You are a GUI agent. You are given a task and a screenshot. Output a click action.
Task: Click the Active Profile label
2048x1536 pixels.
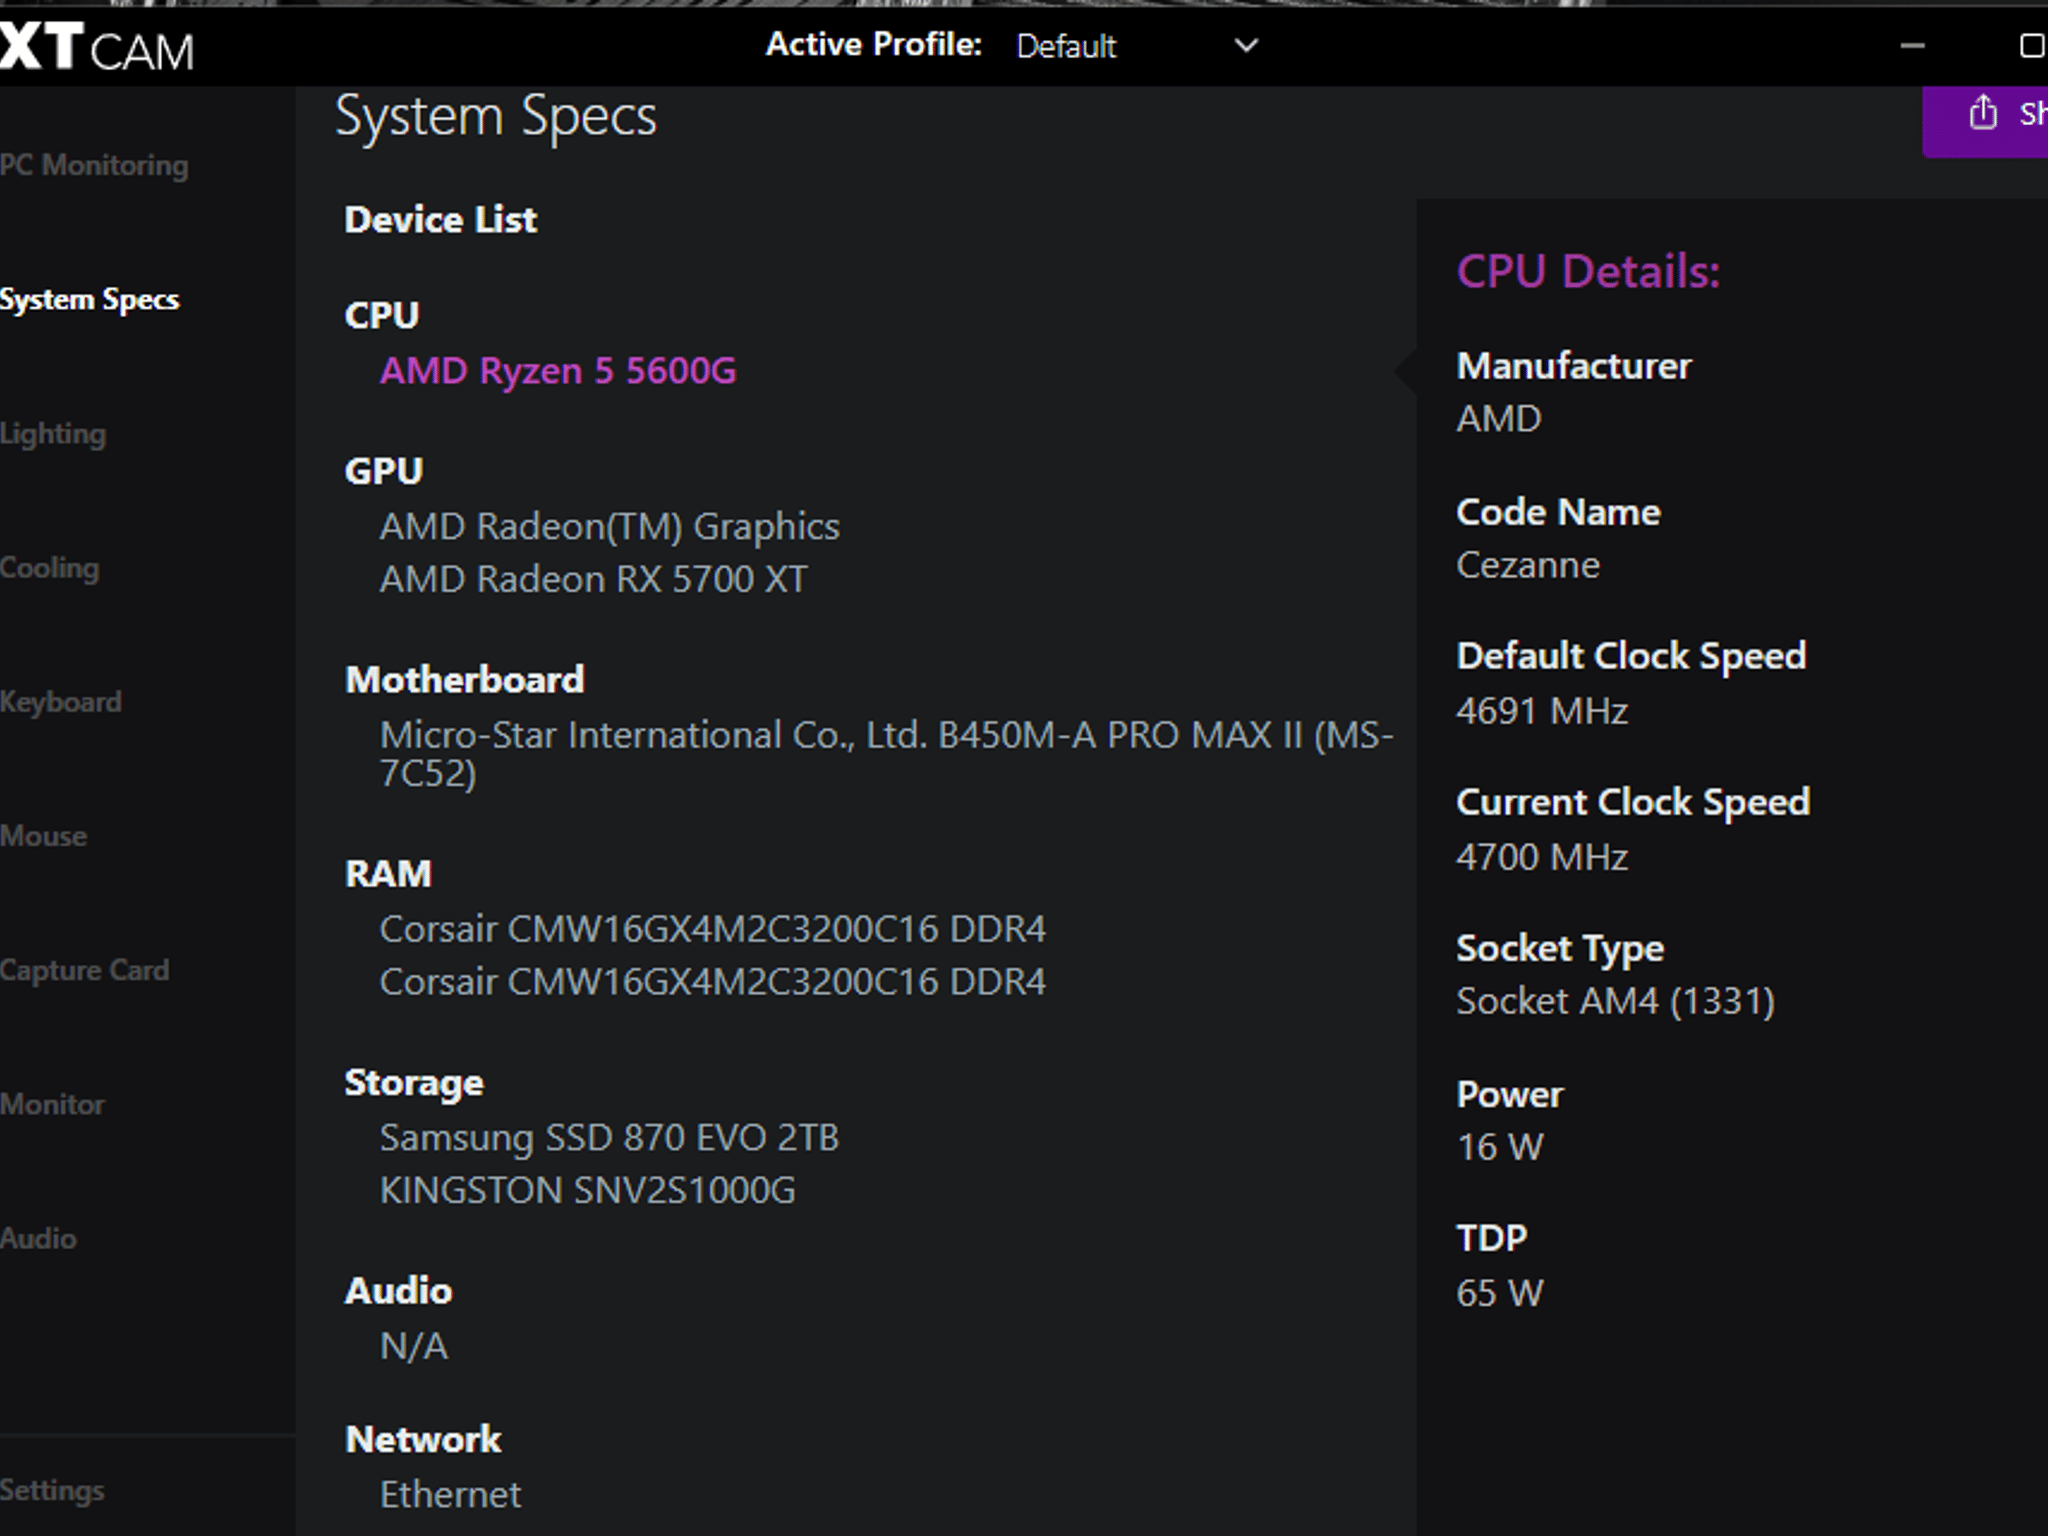pyautogui.click(x=874, y=45)
